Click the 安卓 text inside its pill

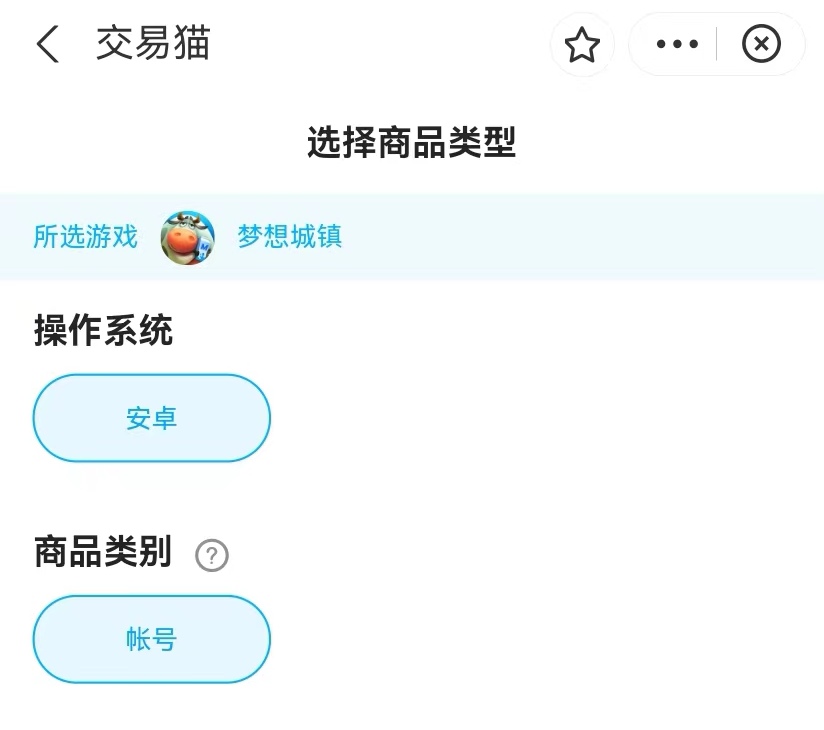coord(152,418)
